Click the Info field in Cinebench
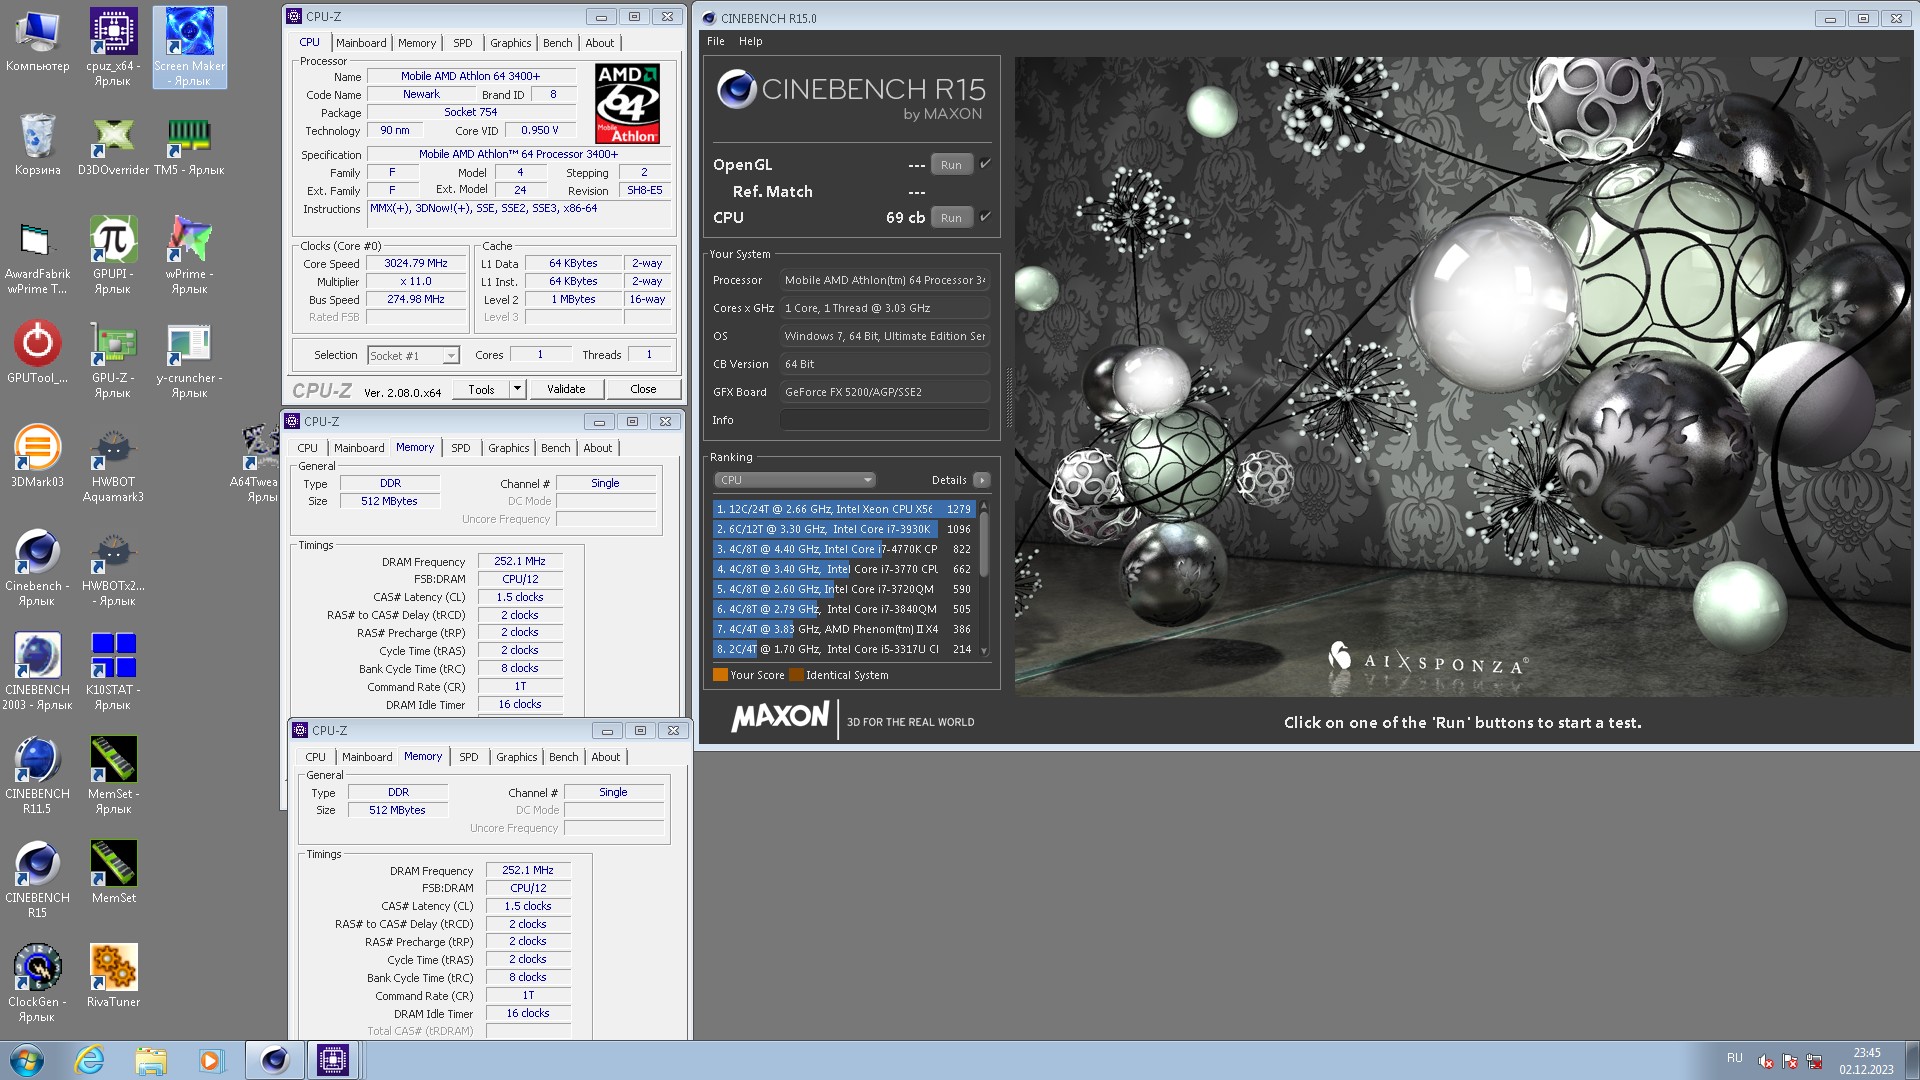 885,420
